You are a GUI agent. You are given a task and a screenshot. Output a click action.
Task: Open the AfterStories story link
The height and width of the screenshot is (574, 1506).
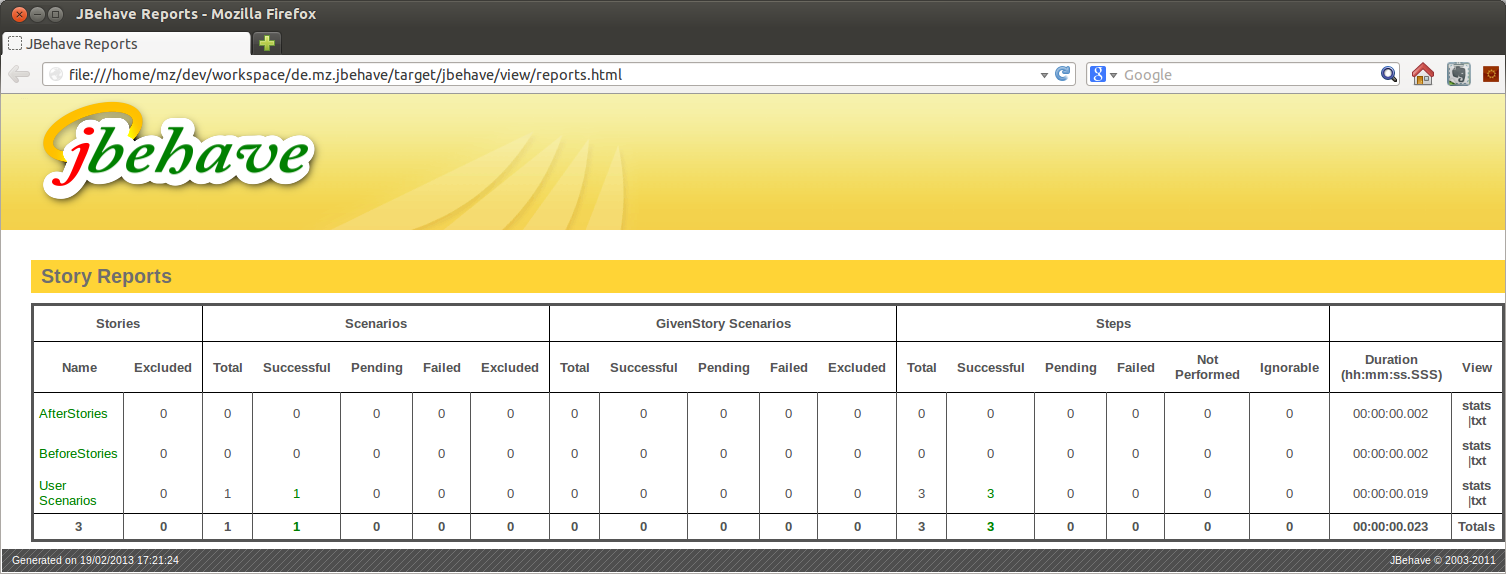(73, 413)
